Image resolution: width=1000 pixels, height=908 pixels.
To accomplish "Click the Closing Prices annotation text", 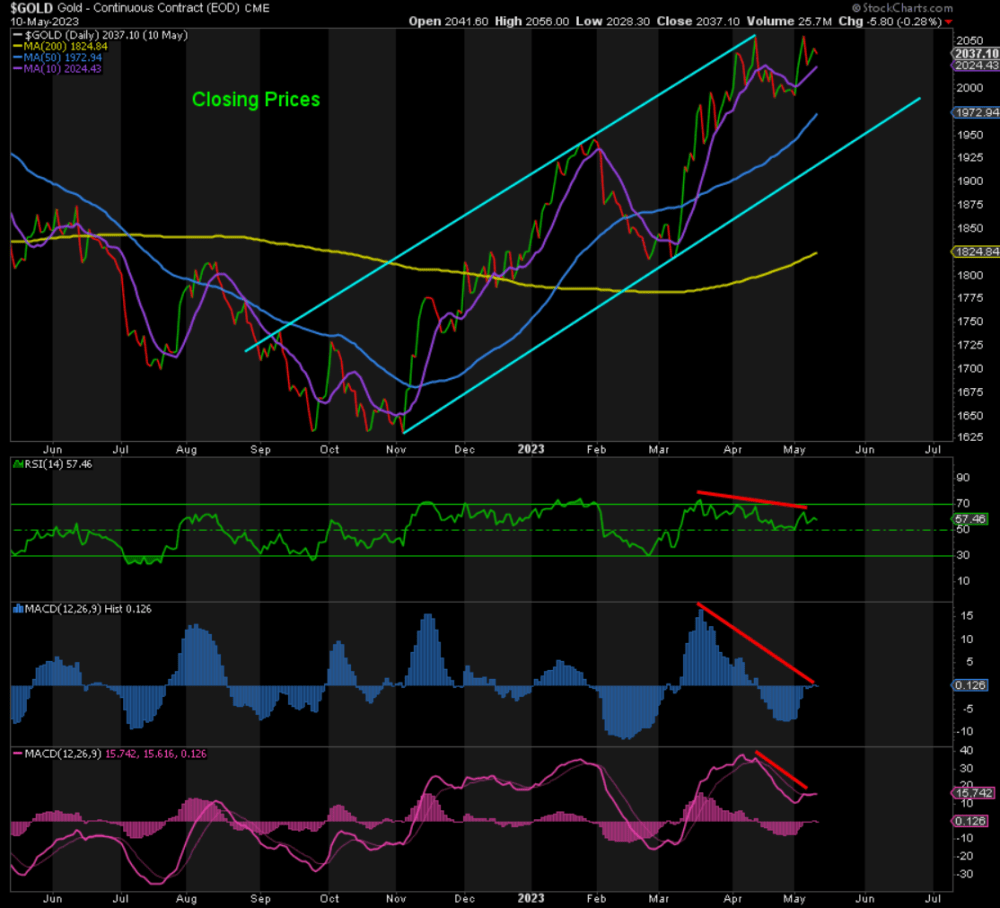I will click(x=255, y=99).
